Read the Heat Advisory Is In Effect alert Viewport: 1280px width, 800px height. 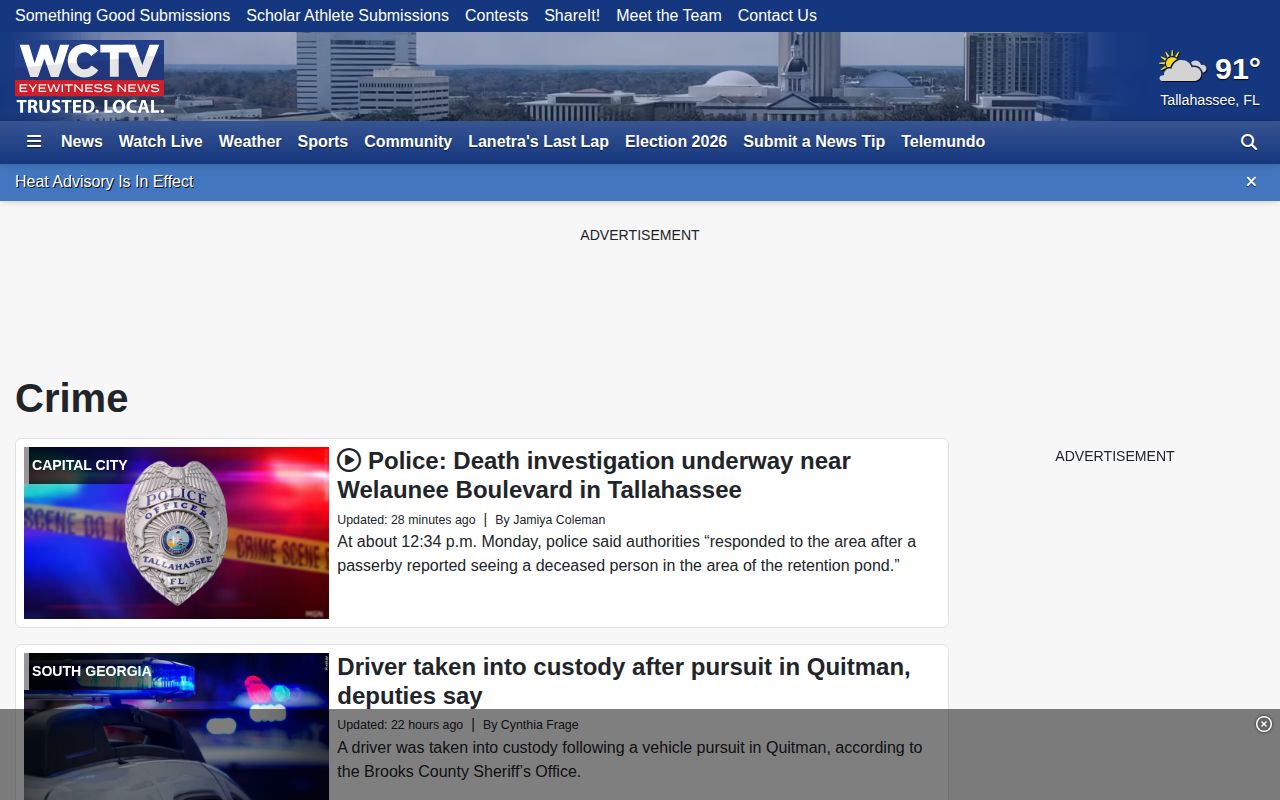click(104, 182)
